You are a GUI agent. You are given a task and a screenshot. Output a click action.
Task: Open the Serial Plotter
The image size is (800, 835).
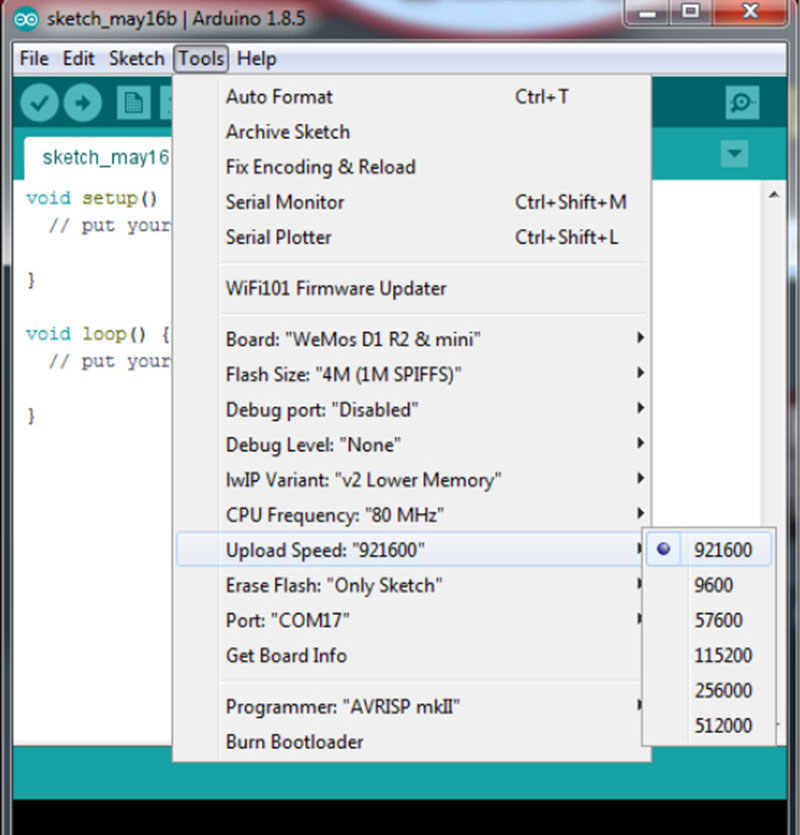[x=279, y=238]
